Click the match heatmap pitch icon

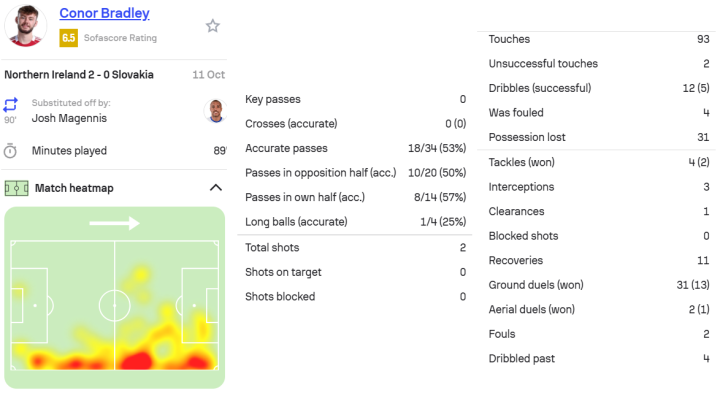coord(17,188)
